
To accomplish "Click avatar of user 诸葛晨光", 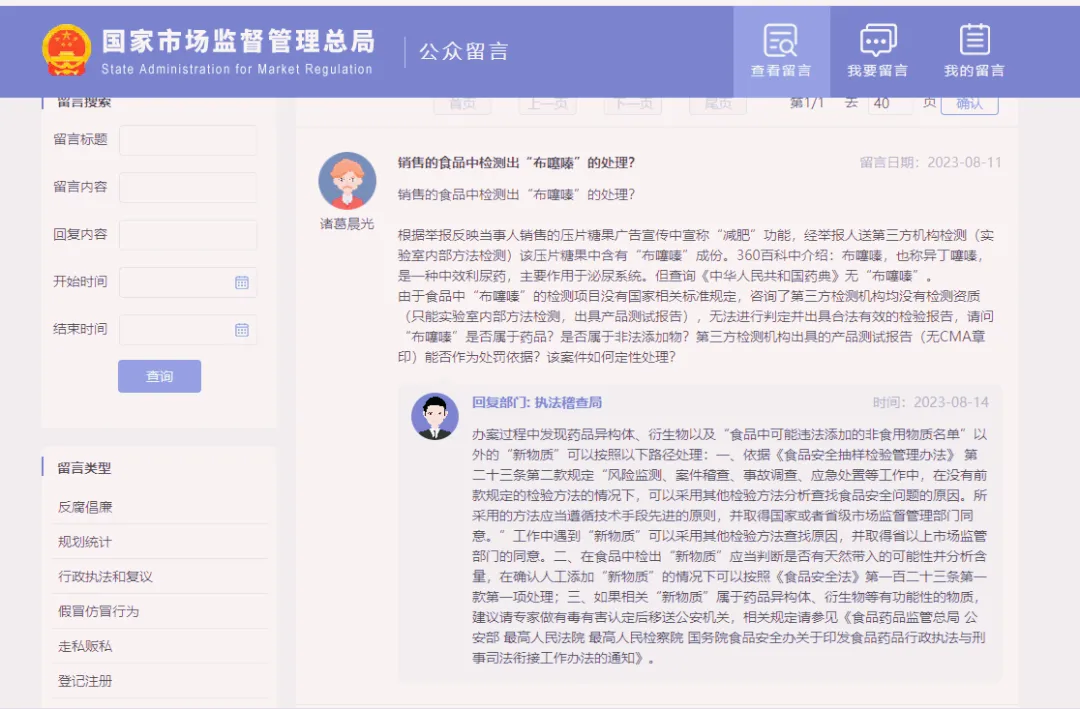I will [347, 181].
